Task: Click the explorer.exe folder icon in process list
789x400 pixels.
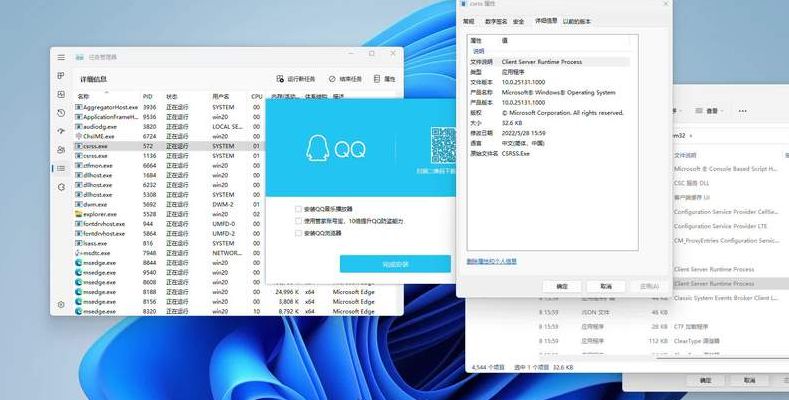Action: click(x=78, y=214)
